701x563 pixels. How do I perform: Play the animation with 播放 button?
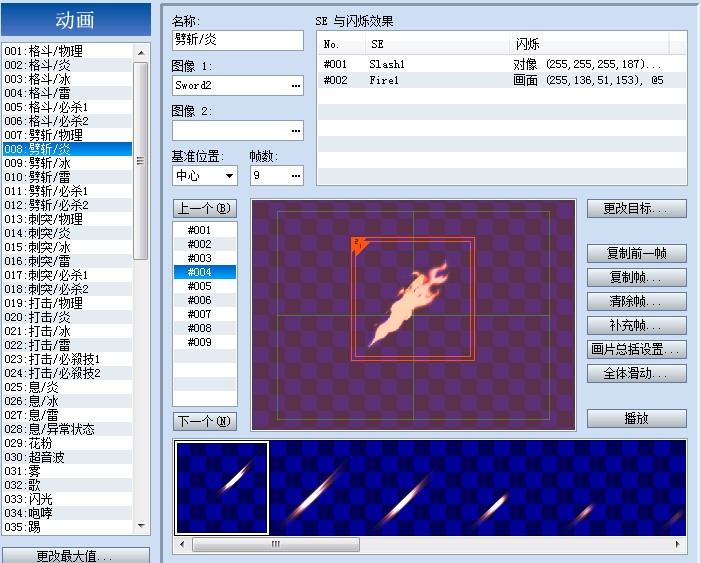pyautogui.click(x=637, y=419)
